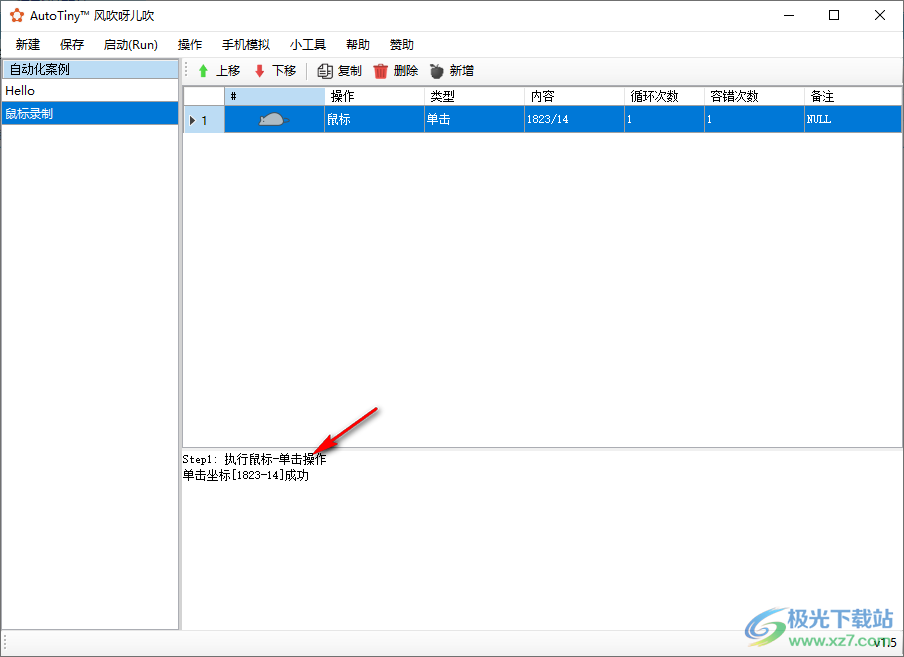904x657 pixels.
Task: Click 启动(Run) to run the automation
Action: click(130, 44)
